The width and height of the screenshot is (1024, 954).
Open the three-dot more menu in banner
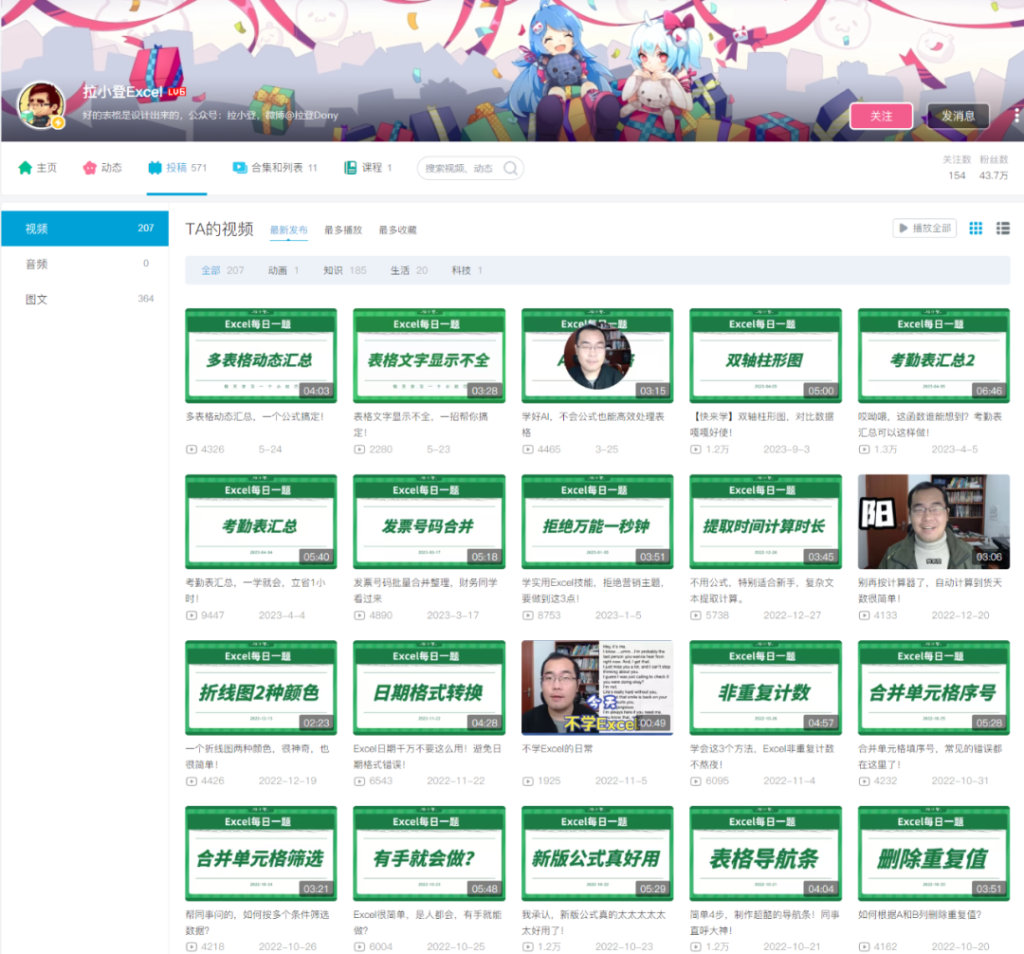pos(1016,116)
